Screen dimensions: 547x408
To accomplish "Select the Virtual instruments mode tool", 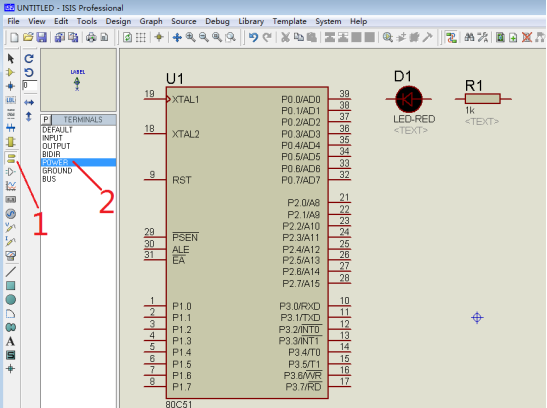I will [x=11, y=255].
